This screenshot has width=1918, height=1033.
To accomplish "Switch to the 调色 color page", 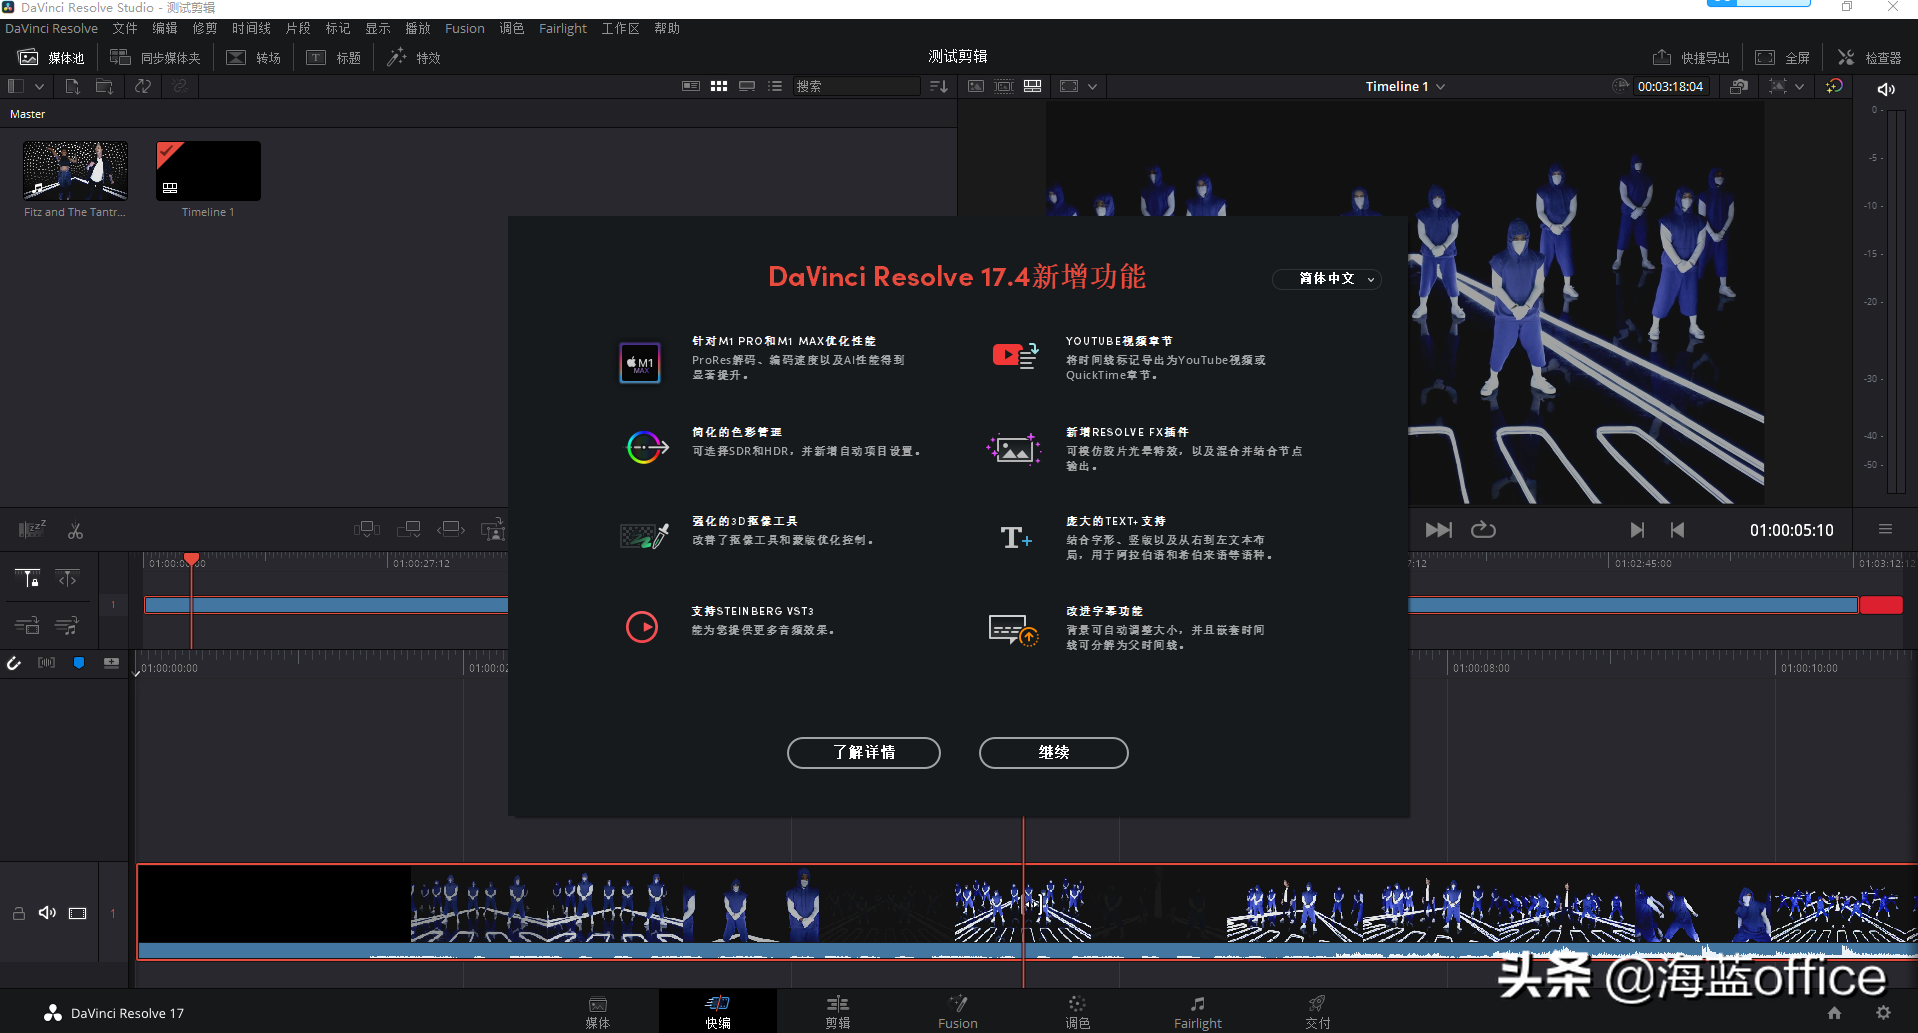I will click(1077, 1012).
